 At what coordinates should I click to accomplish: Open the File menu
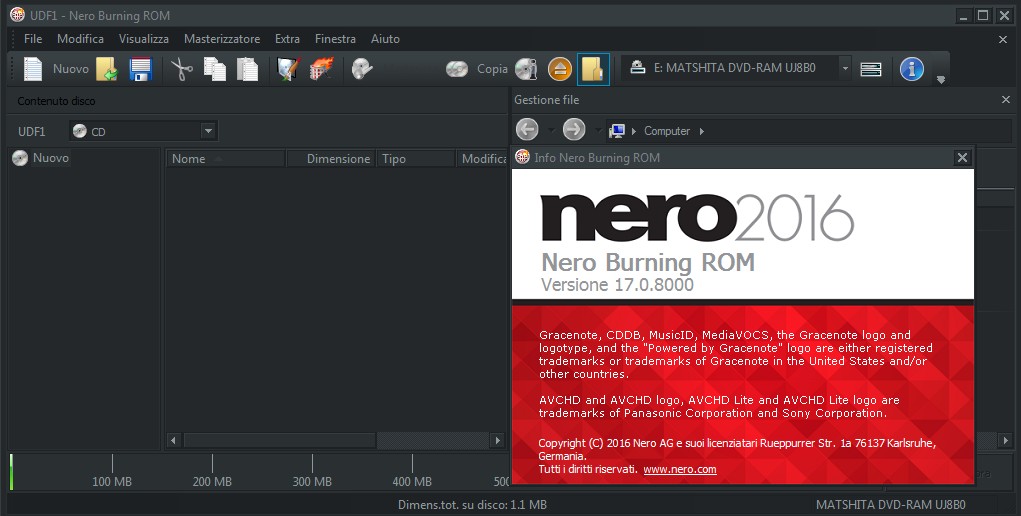[x=33, y=39]
